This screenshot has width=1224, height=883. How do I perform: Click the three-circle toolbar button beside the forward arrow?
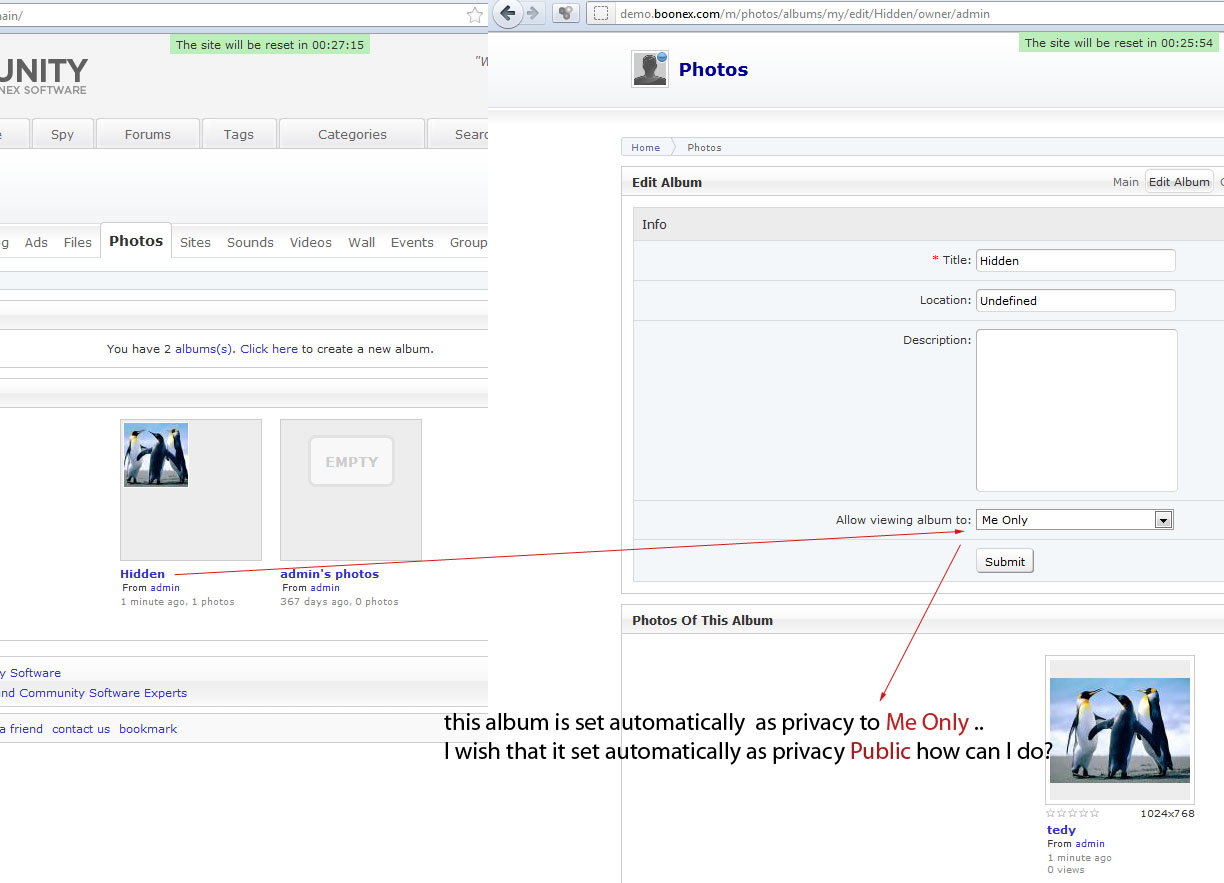click(565, 13)
